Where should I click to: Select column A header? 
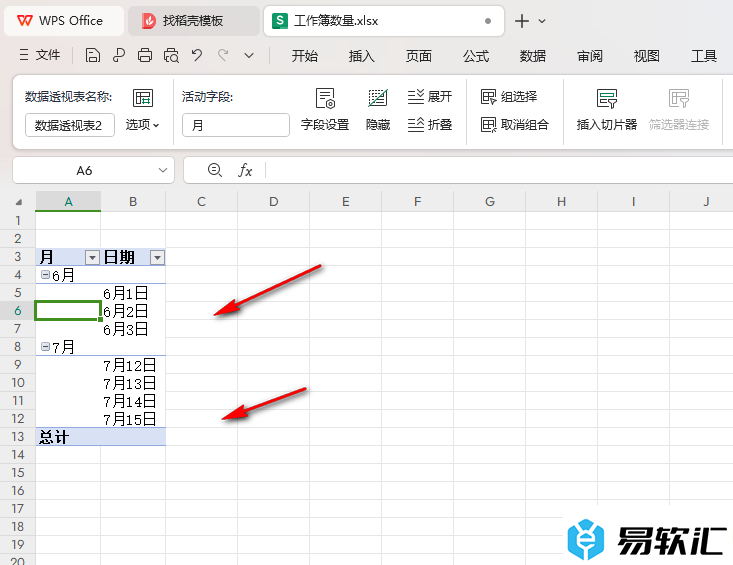click(68, 201)
